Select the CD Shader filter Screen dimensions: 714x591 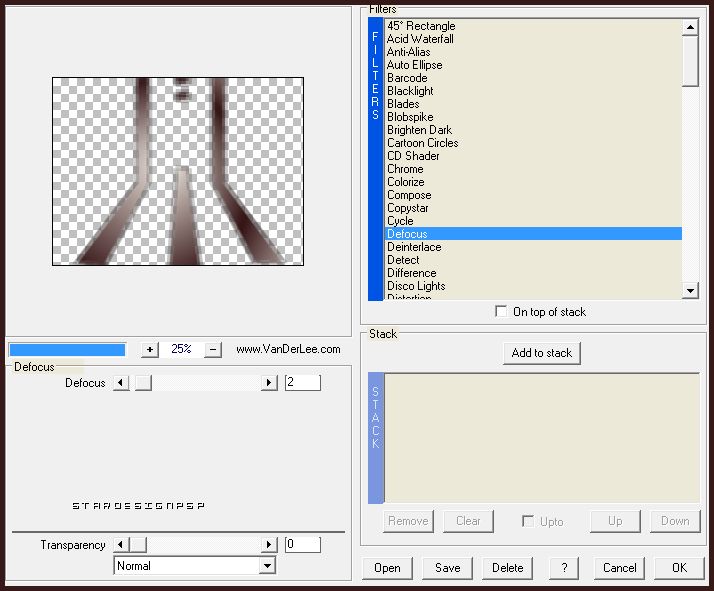(533, 156)
